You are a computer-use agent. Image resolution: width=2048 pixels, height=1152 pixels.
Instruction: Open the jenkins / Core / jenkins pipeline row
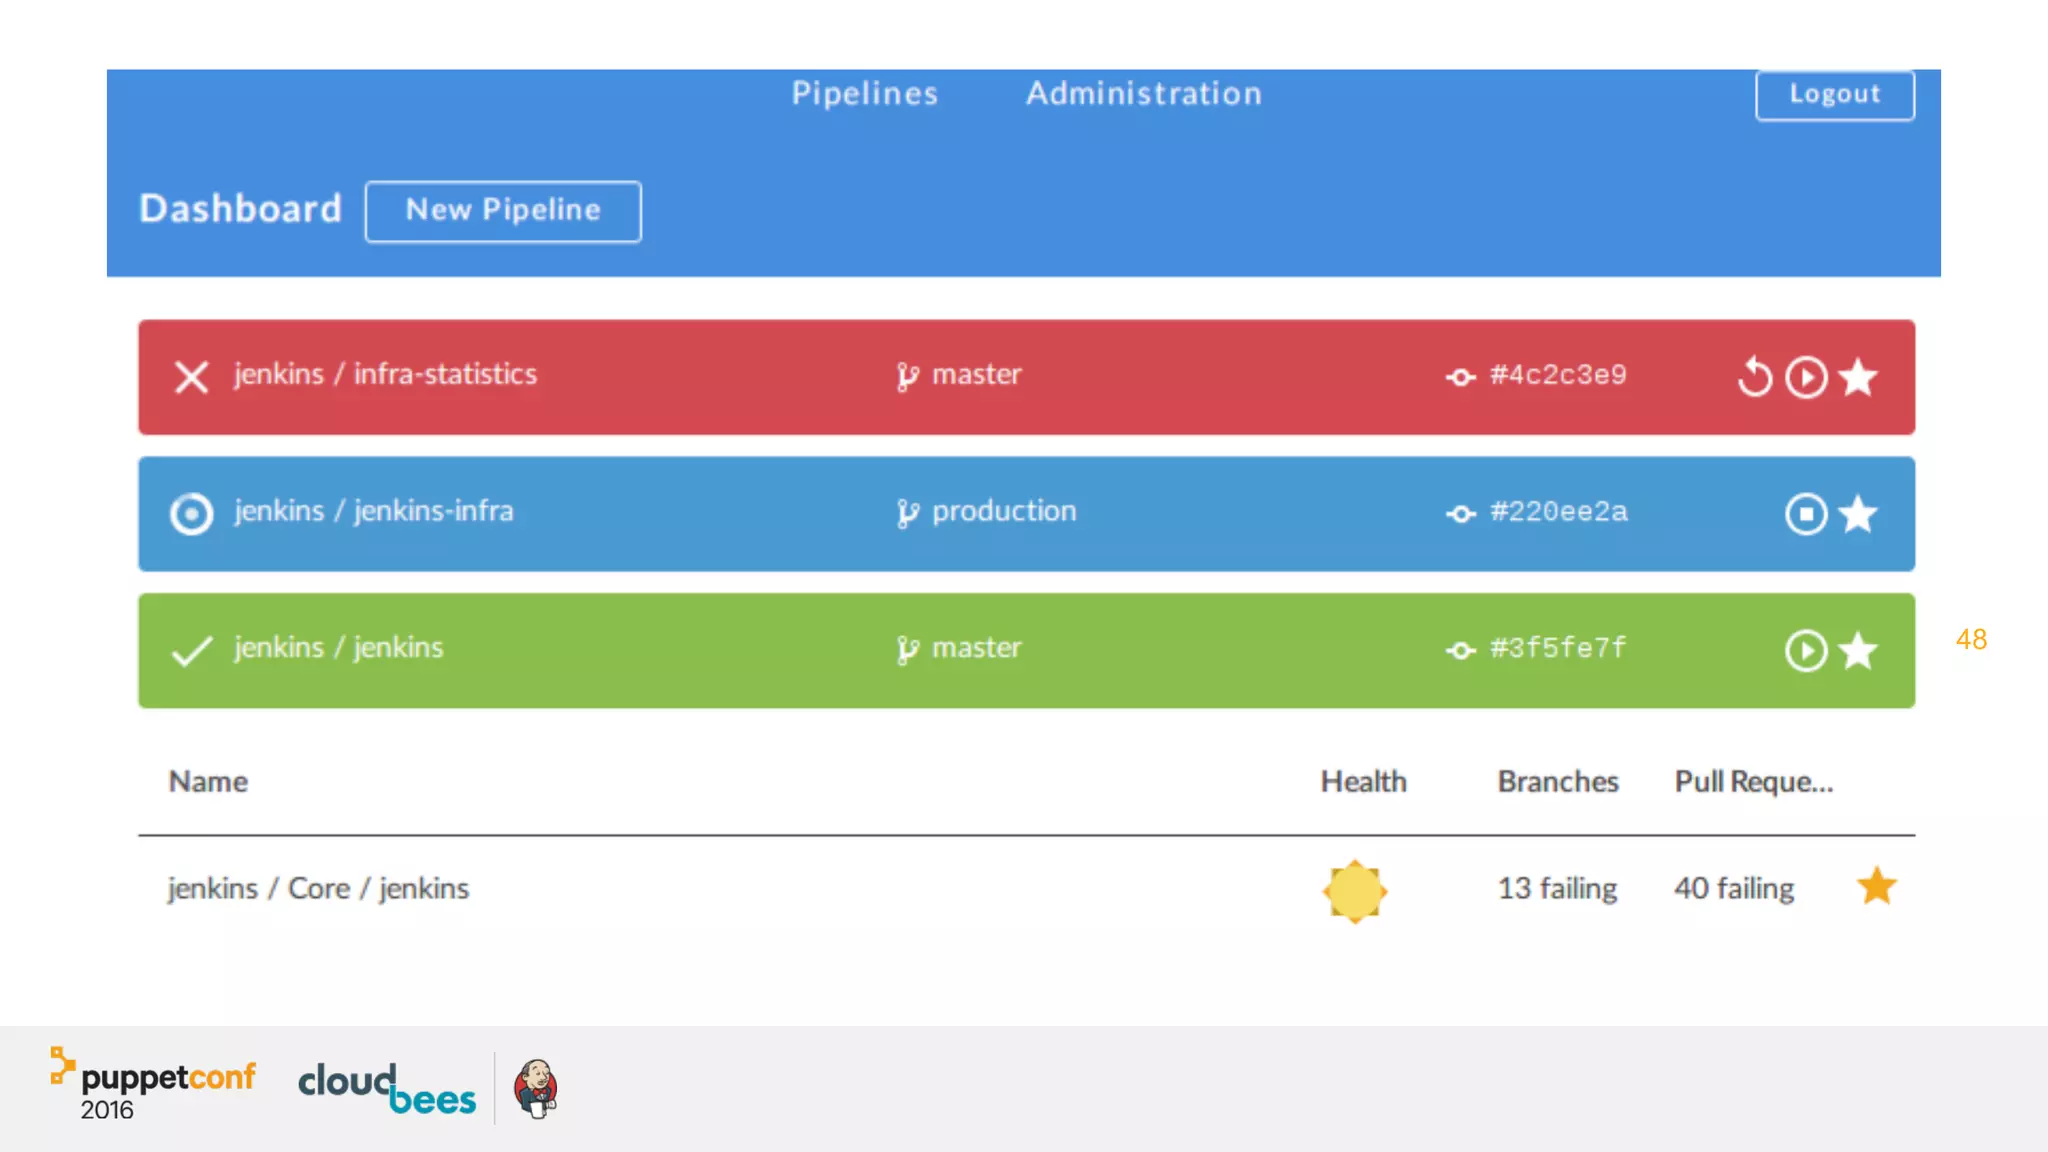[318, 888]
